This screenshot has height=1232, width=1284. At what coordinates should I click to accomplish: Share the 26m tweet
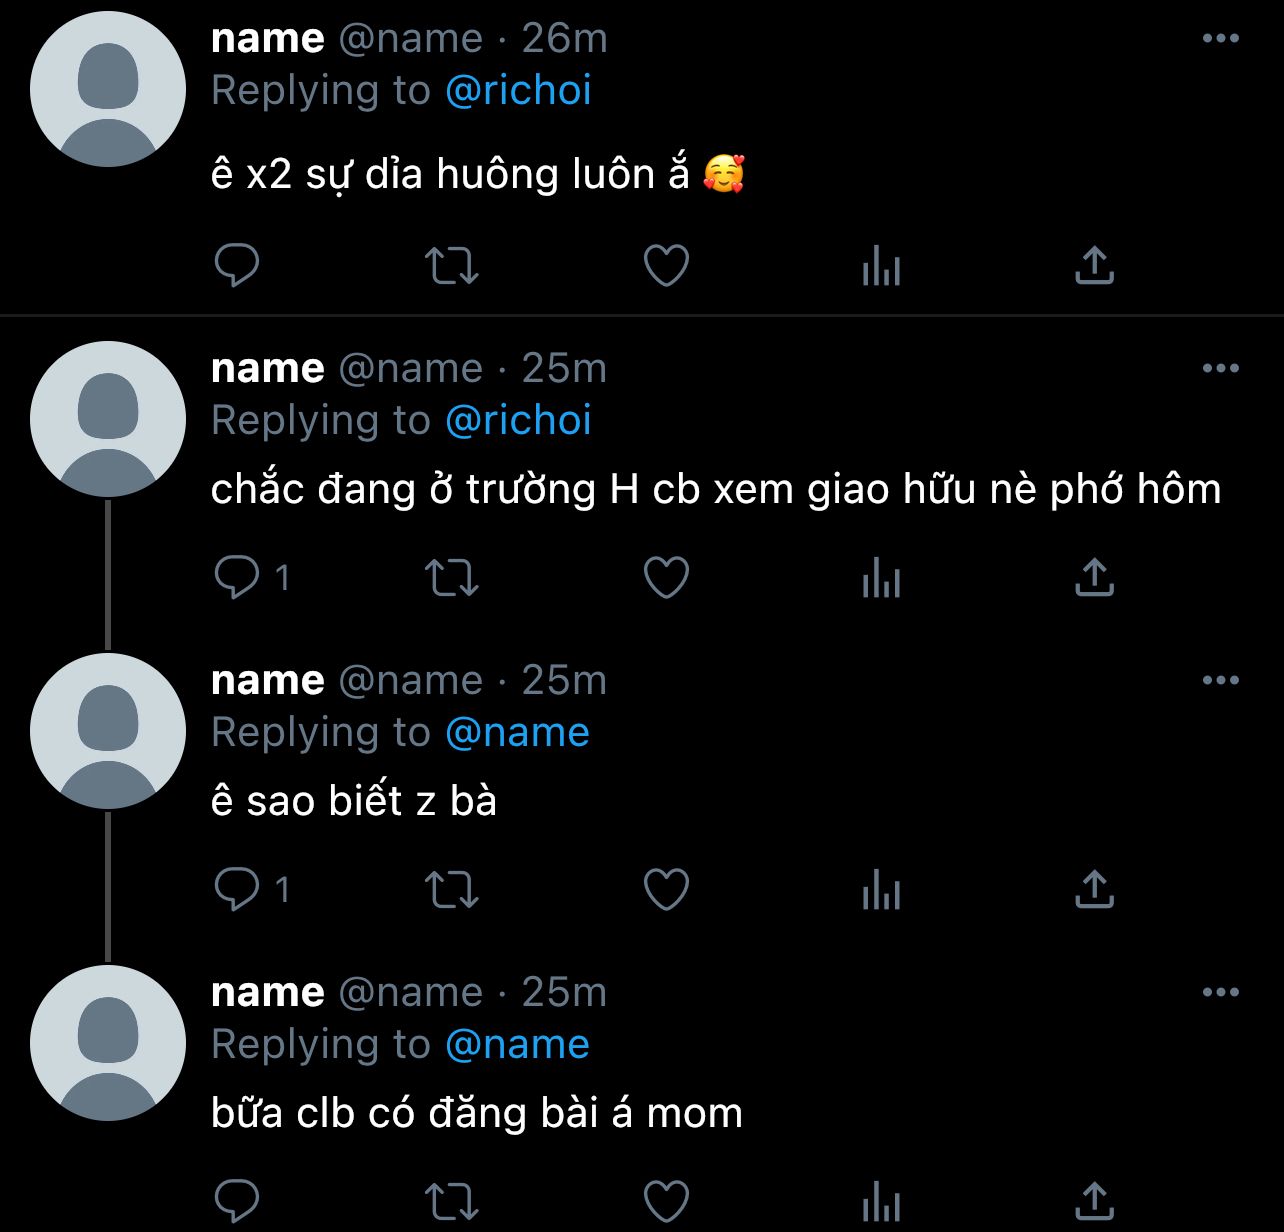1094,266
